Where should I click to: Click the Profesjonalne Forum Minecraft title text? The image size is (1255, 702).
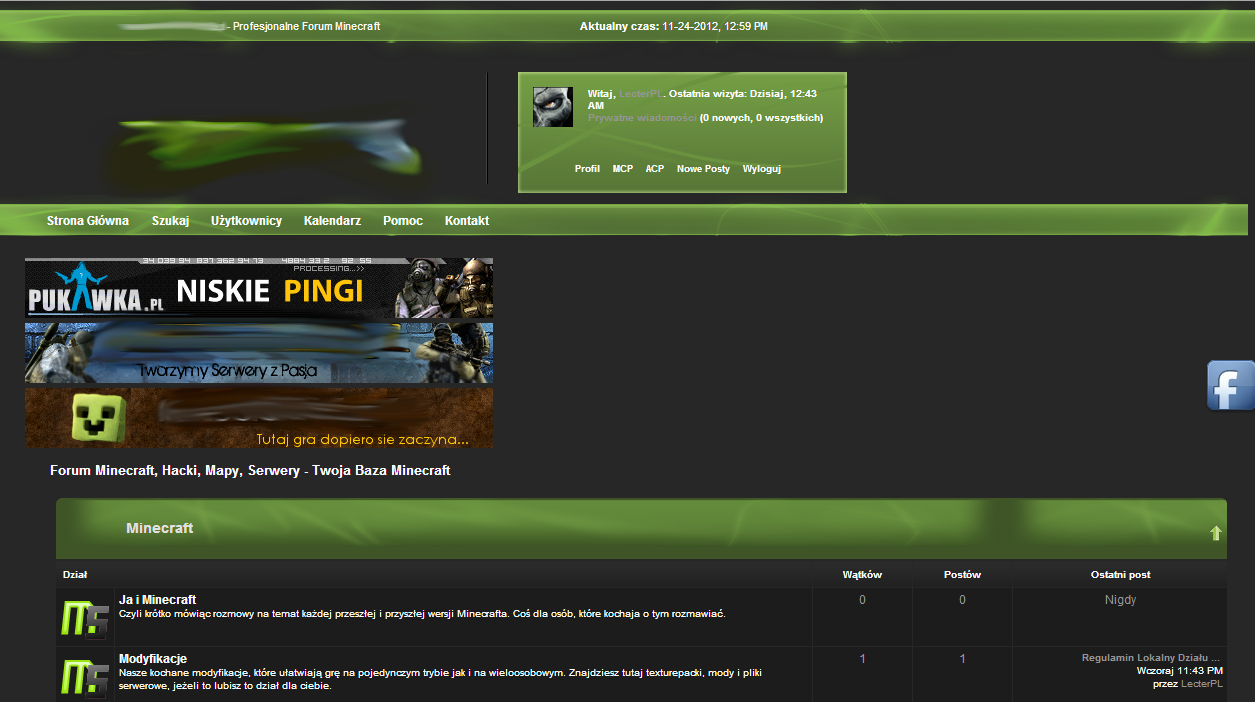(306, 26)
